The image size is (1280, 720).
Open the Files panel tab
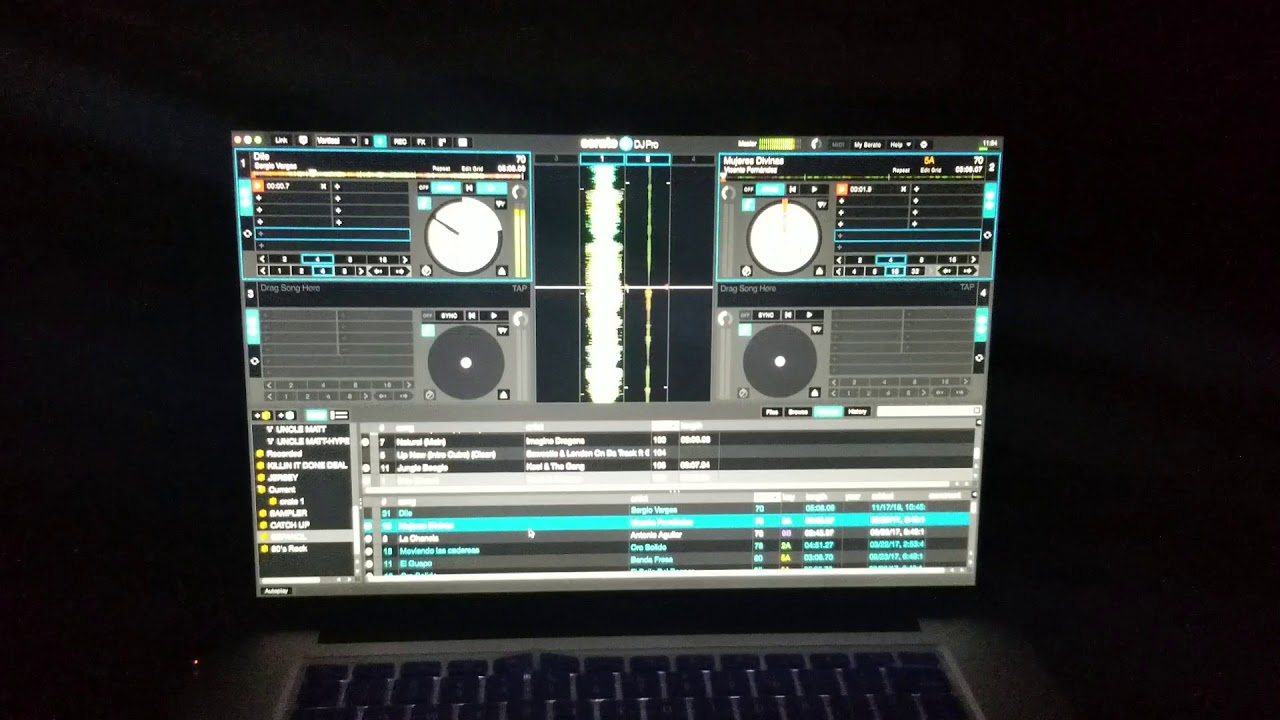(772, 411)
